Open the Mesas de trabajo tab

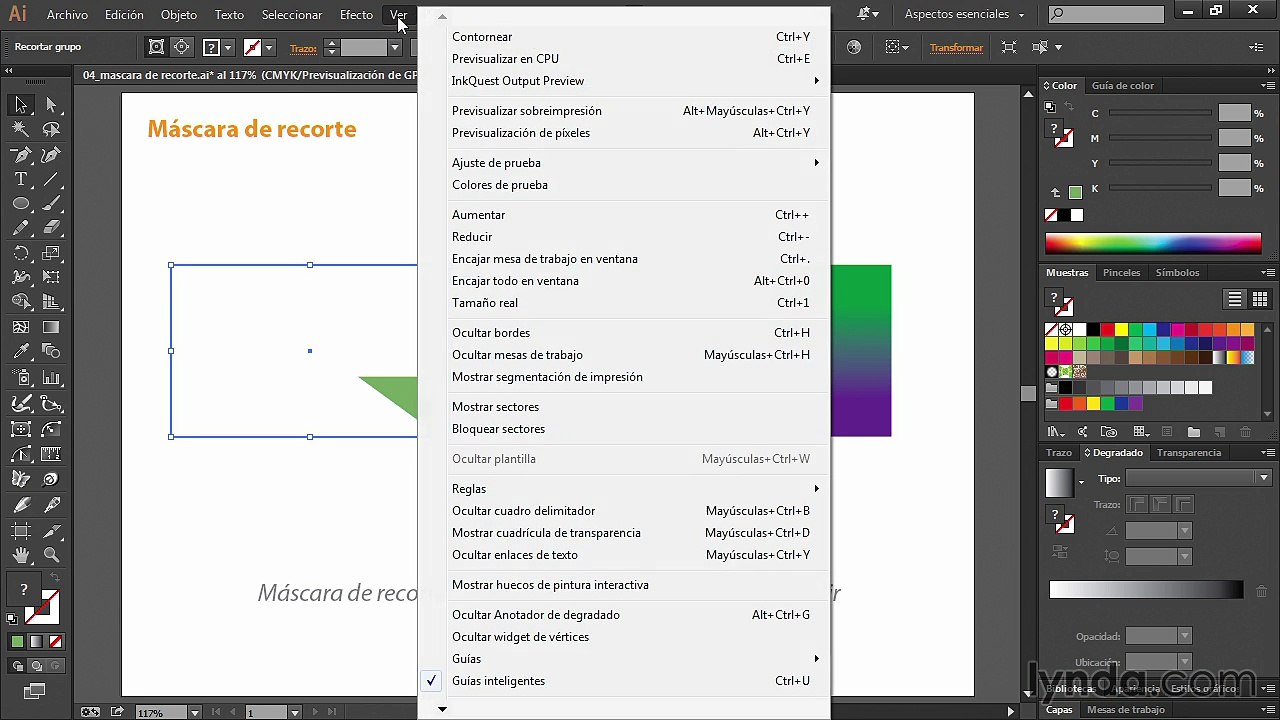[1125, 710]
